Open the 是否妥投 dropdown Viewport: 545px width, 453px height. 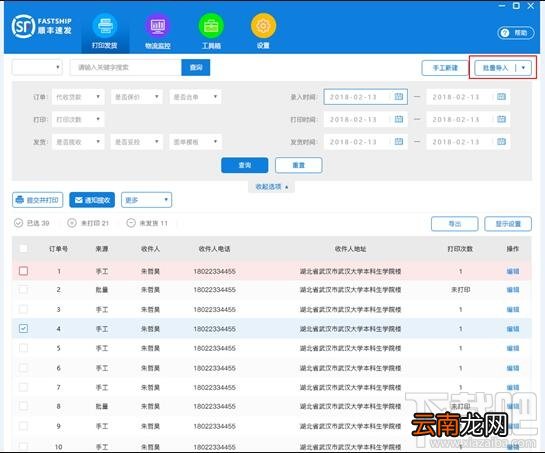pyautogui.click(x=137, y=142)
